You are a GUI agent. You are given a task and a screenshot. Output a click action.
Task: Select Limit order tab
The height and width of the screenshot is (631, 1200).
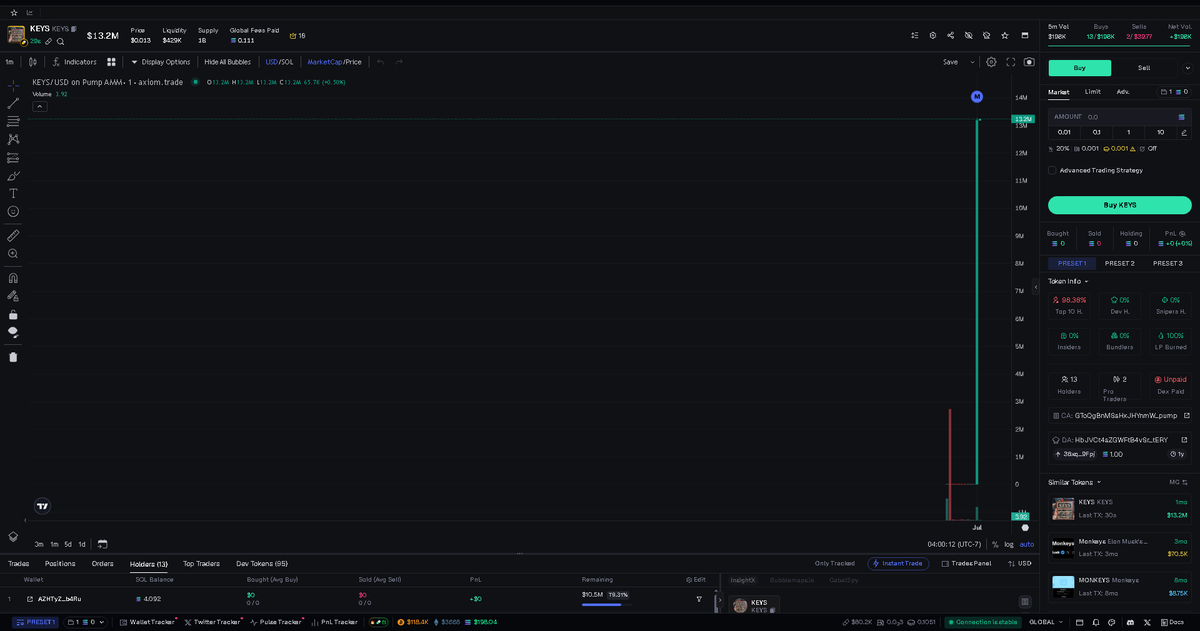(x=1093, y=92)
